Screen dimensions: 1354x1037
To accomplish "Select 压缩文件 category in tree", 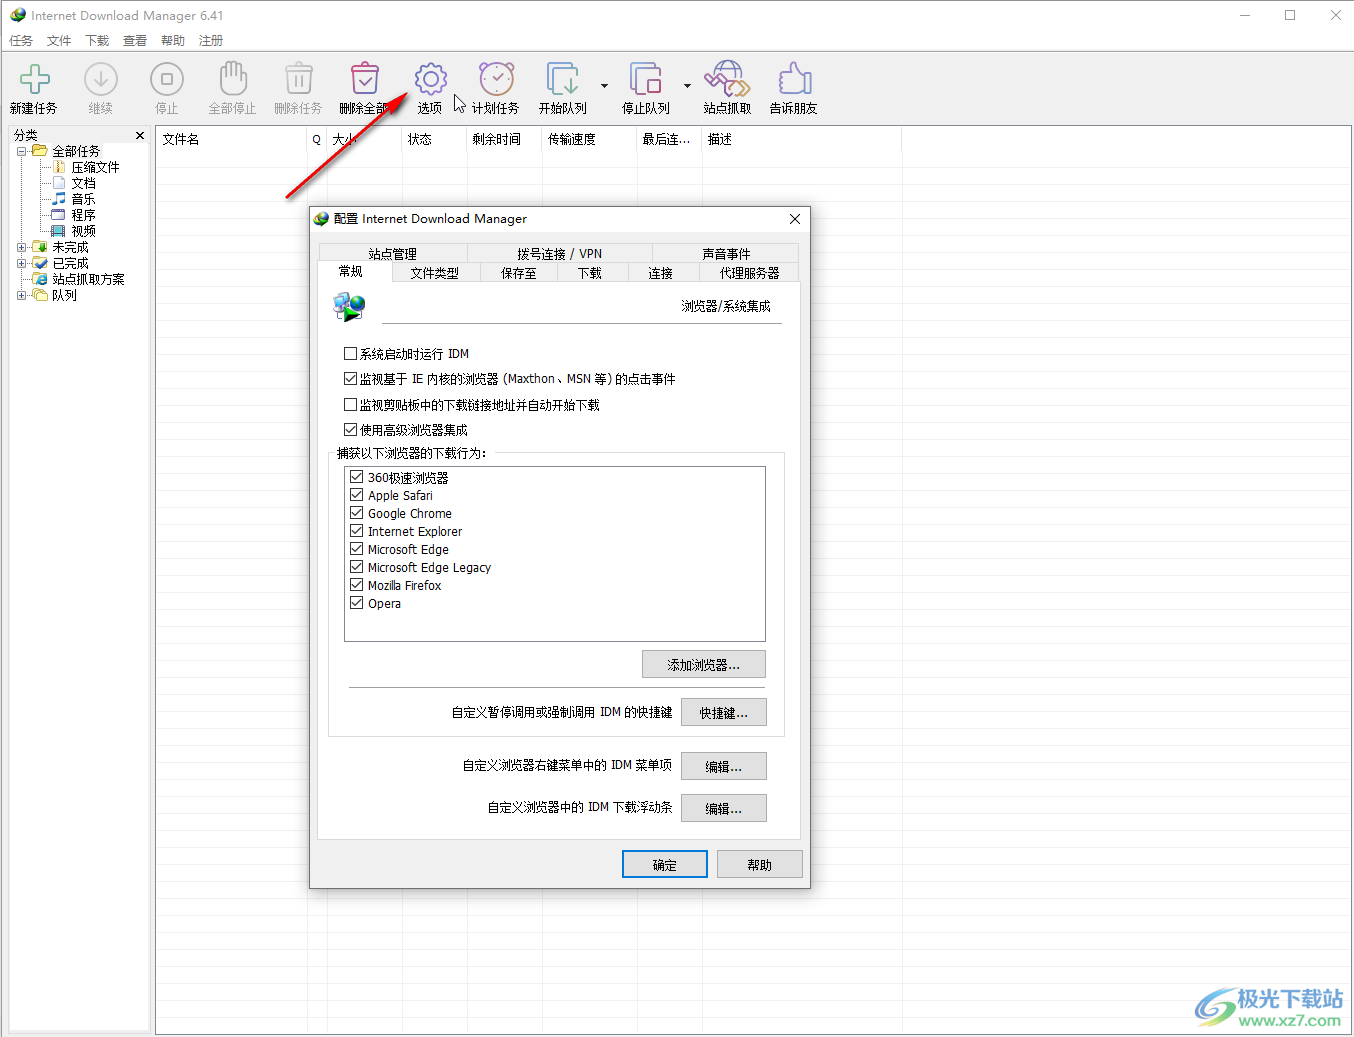I will (x=95, y=167).
